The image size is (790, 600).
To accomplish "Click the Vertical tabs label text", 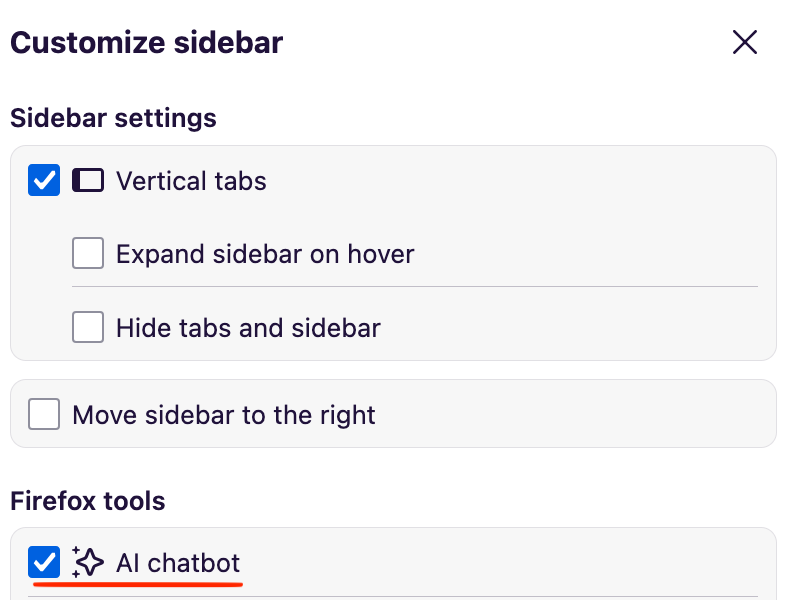I will coord(191,181).
